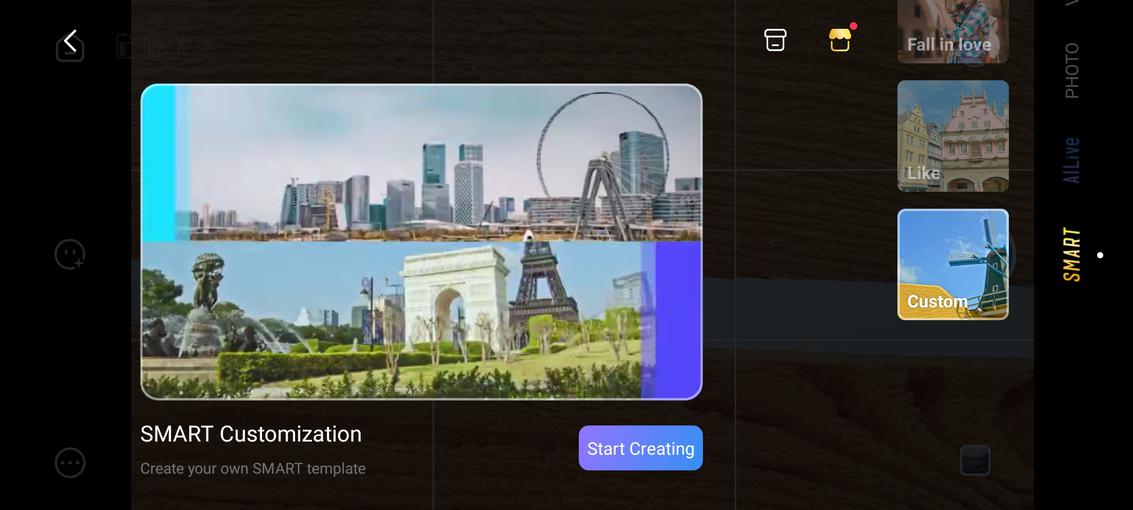1133x510 pixels.
Task: Tap the first dimmed icon beside the back arrow
Action: point(124,46)
